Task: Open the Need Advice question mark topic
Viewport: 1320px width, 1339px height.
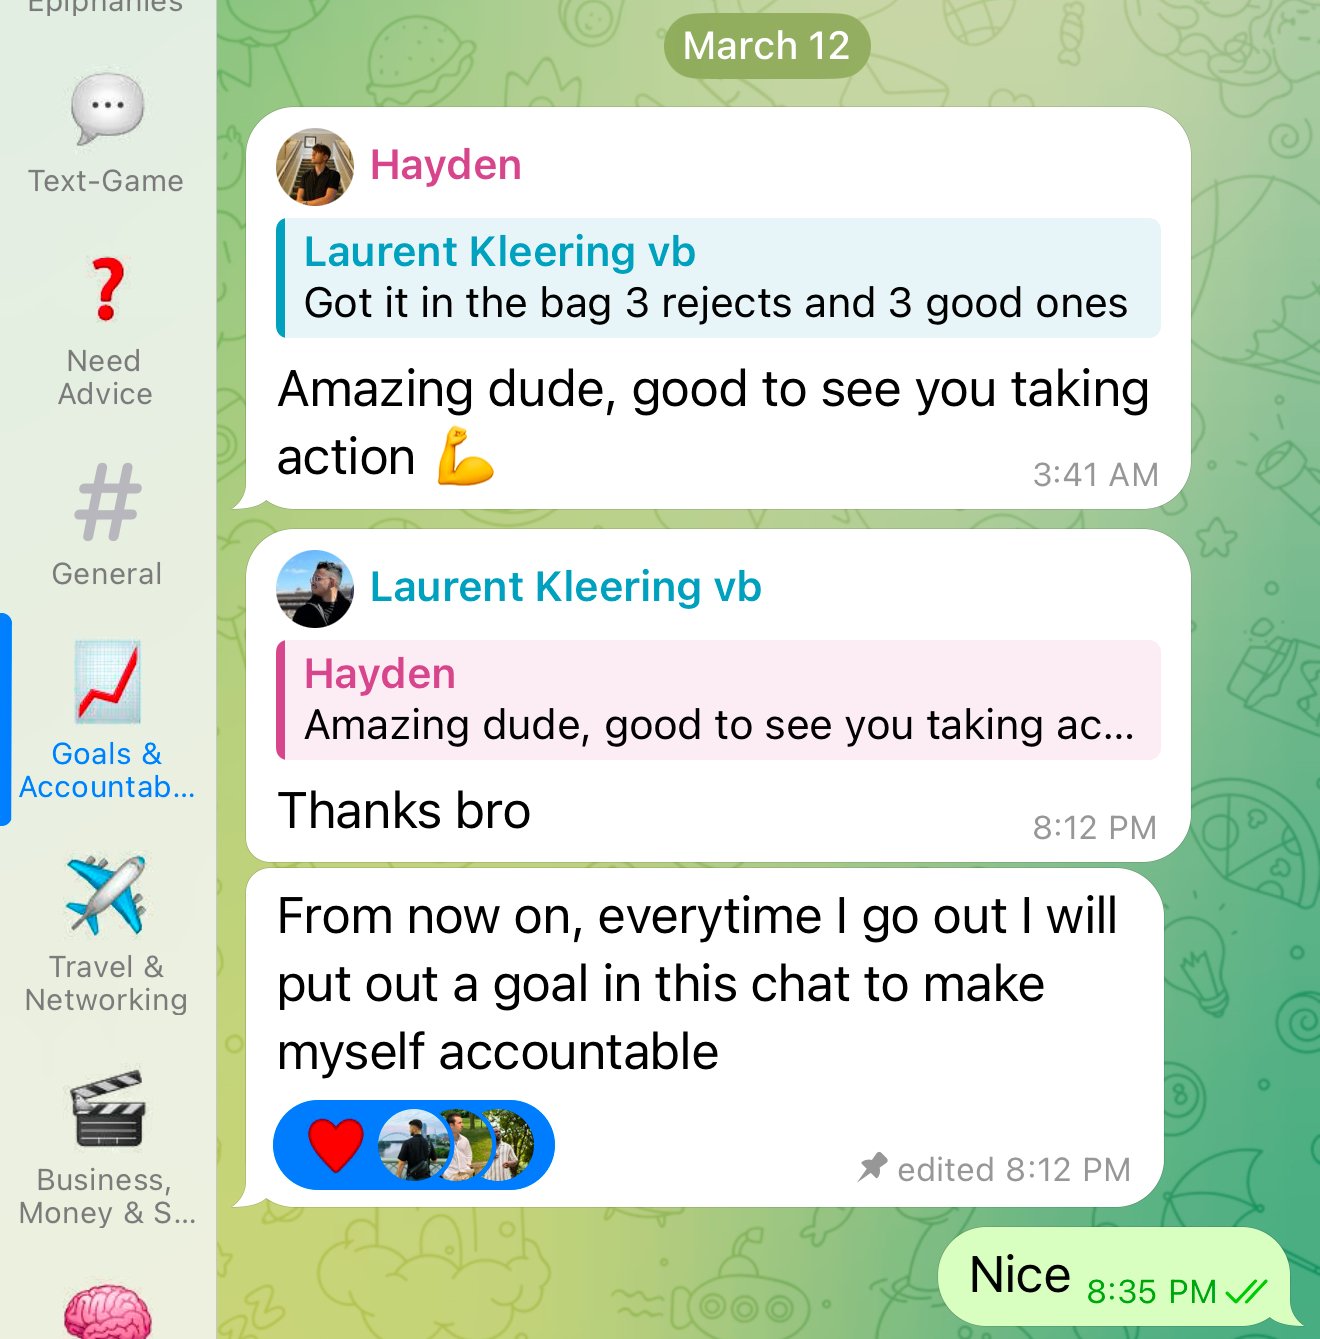Action: click(x=107, y=290)
